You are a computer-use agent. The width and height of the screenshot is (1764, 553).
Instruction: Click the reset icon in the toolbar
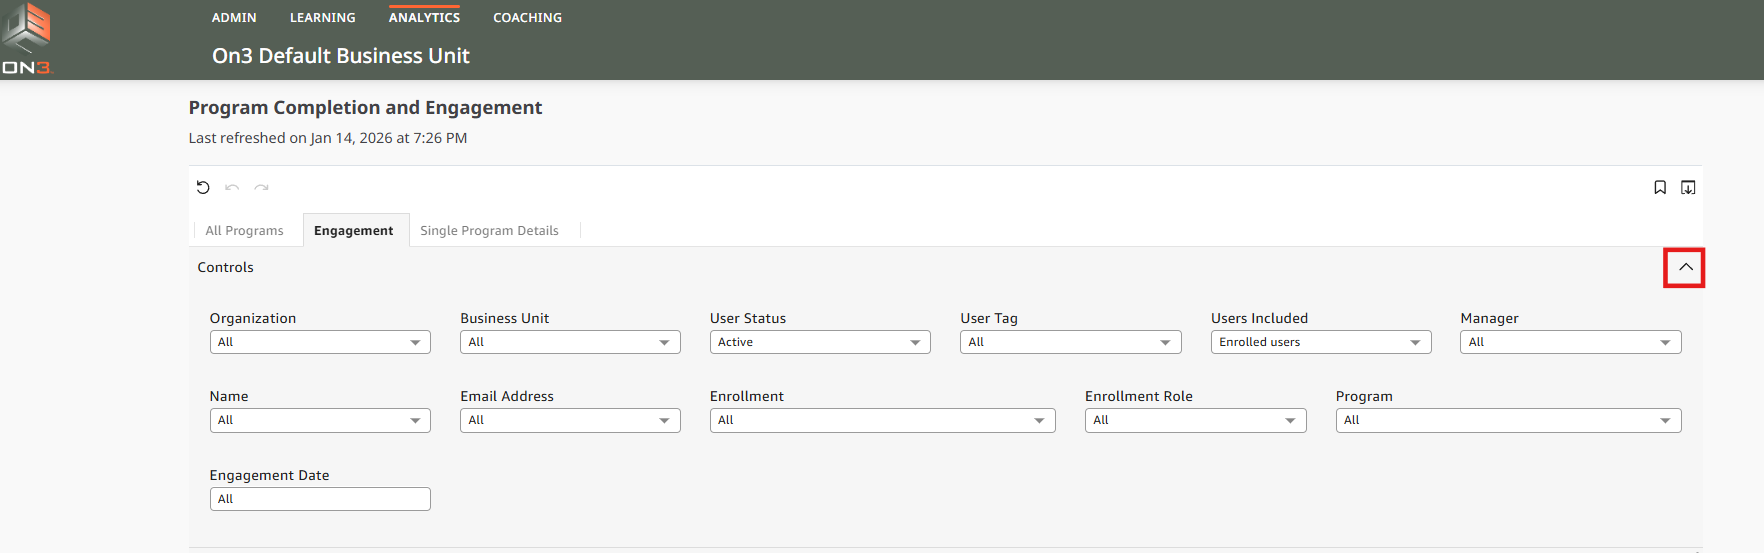[203, 187]
